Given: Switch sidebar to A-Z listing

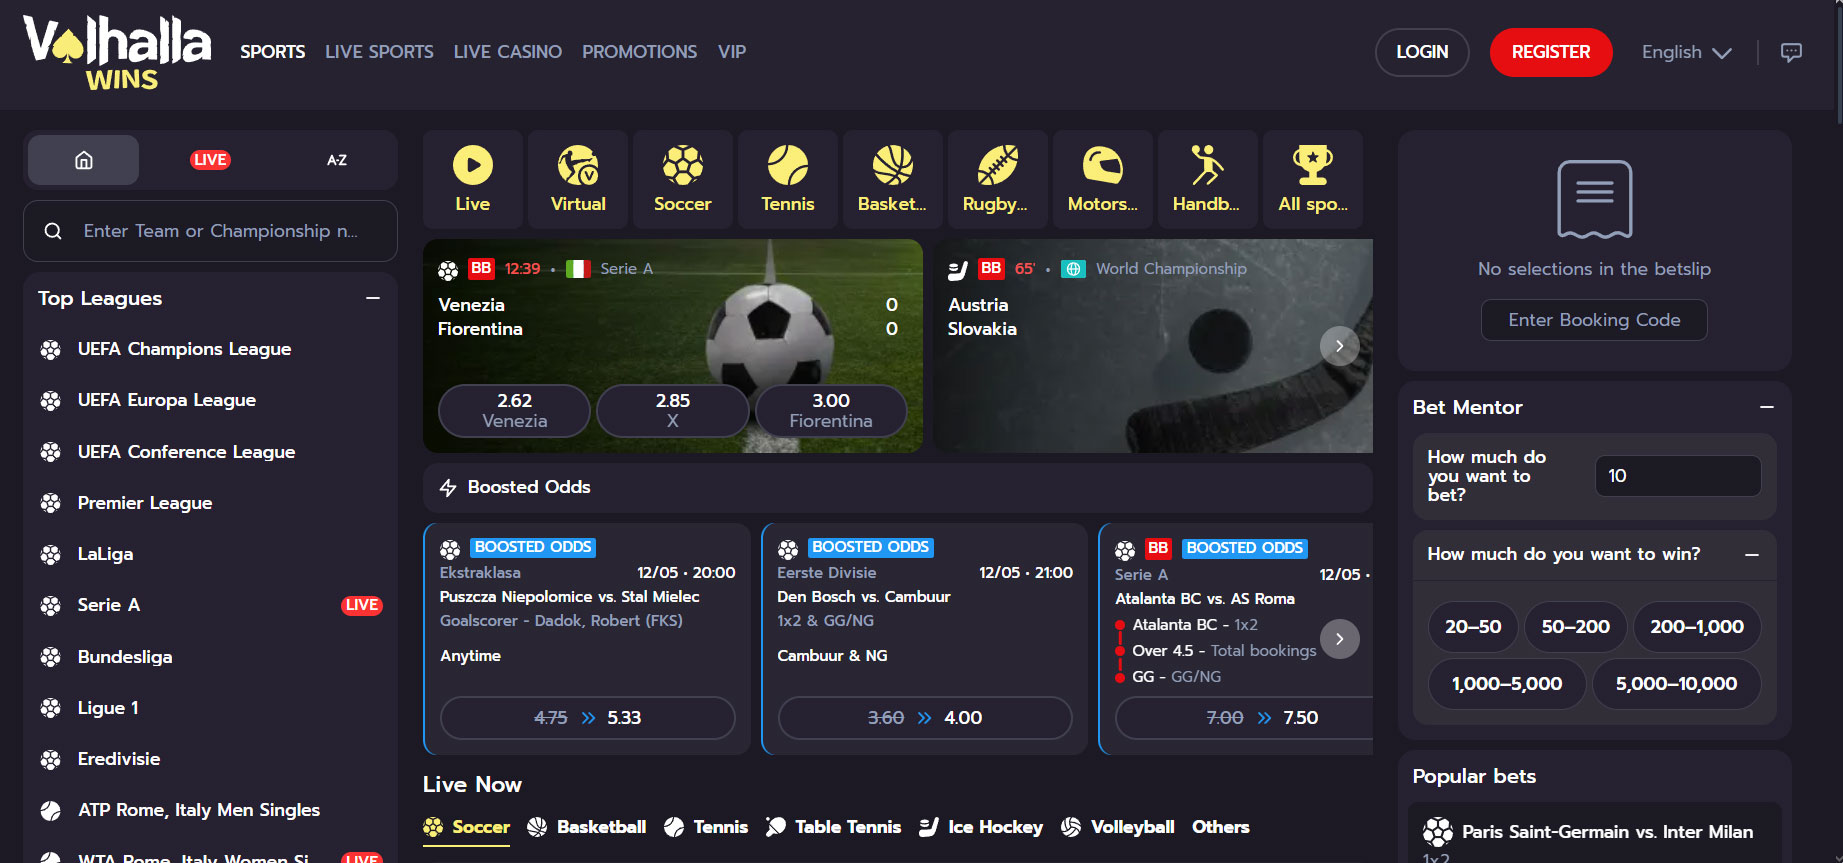Looking at the screenshot, I should tap(337, 160).
